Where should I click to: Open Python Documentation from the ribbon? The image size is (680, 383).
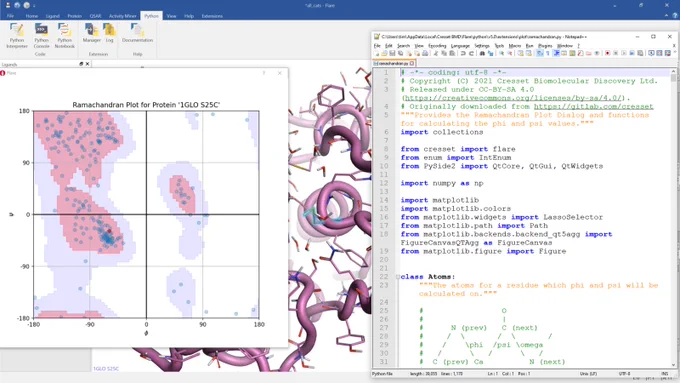coord(137,33)
